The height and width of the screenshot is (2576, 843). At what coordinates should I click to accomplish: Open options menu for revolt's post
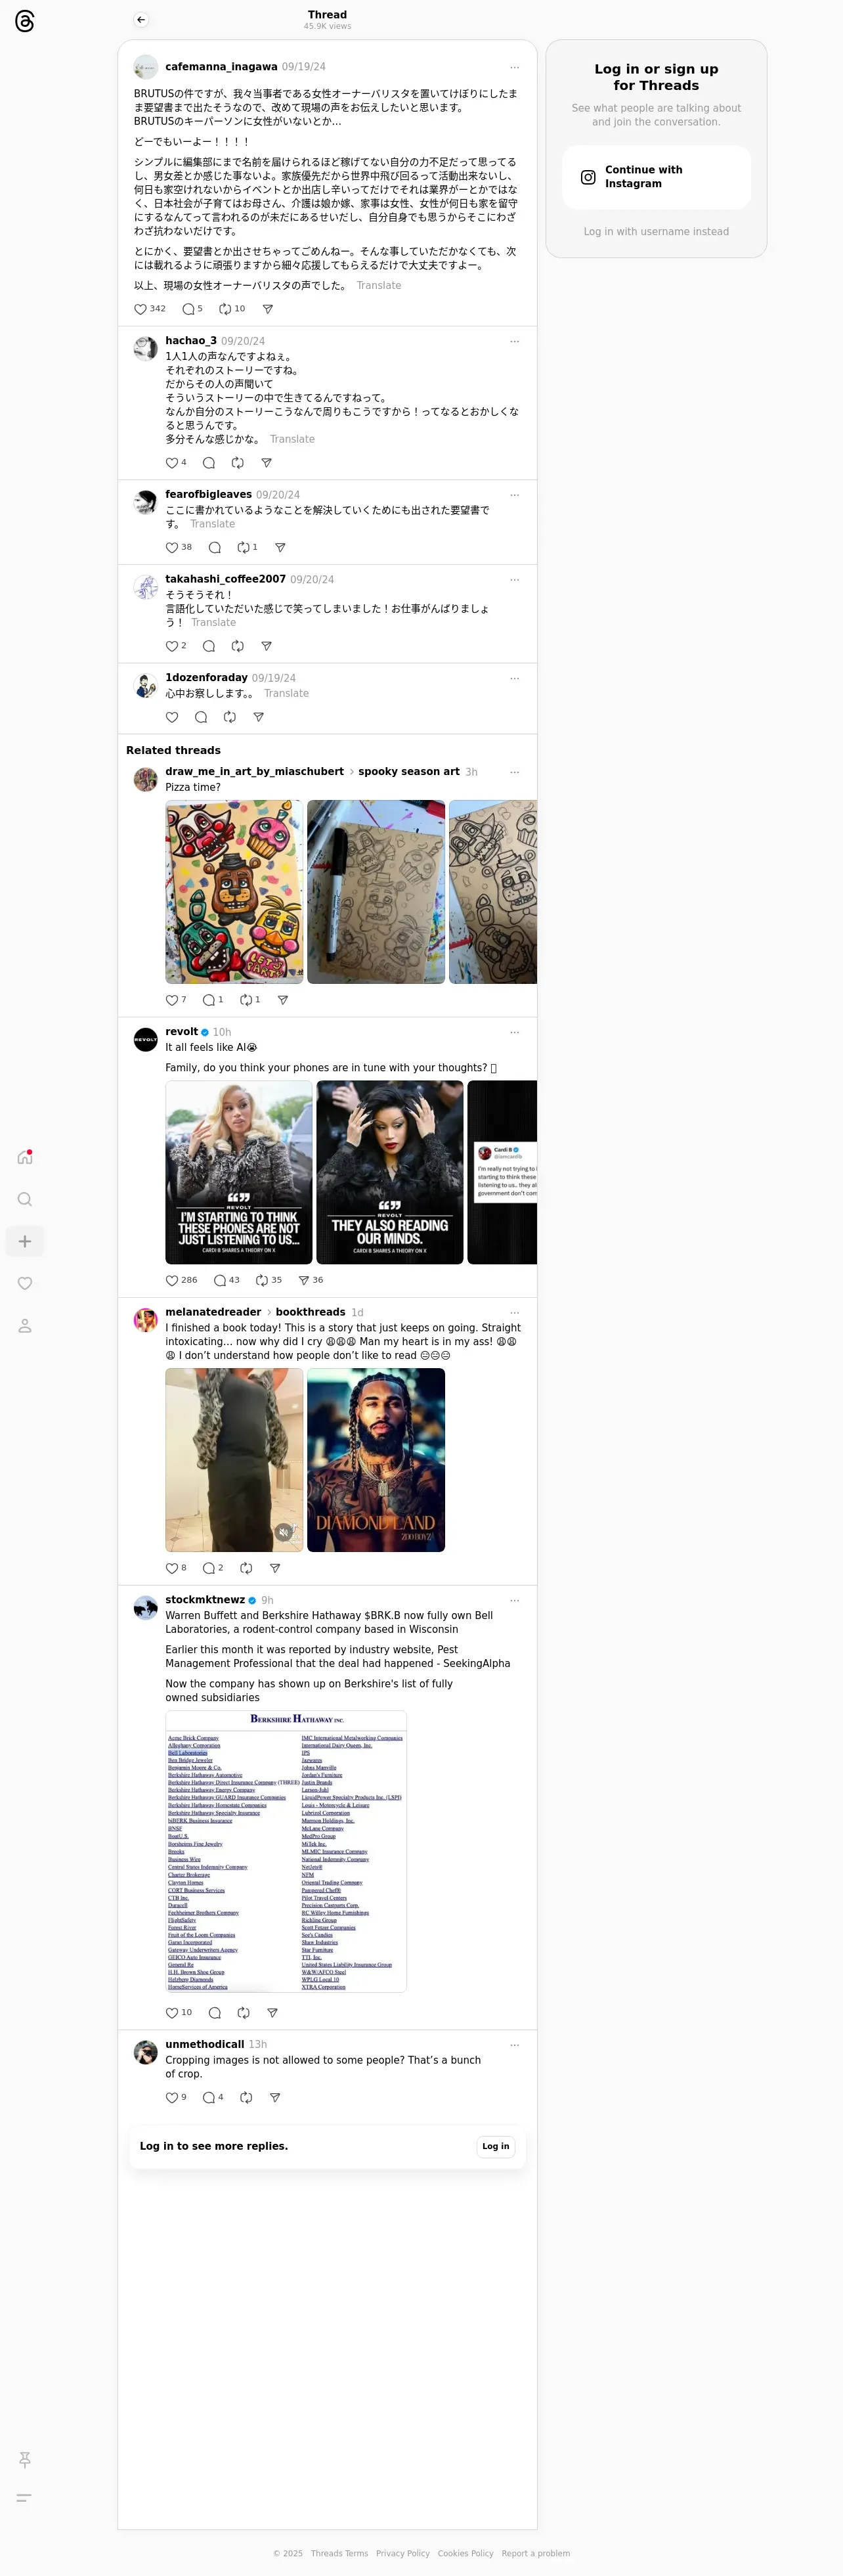click(515, 1032)
